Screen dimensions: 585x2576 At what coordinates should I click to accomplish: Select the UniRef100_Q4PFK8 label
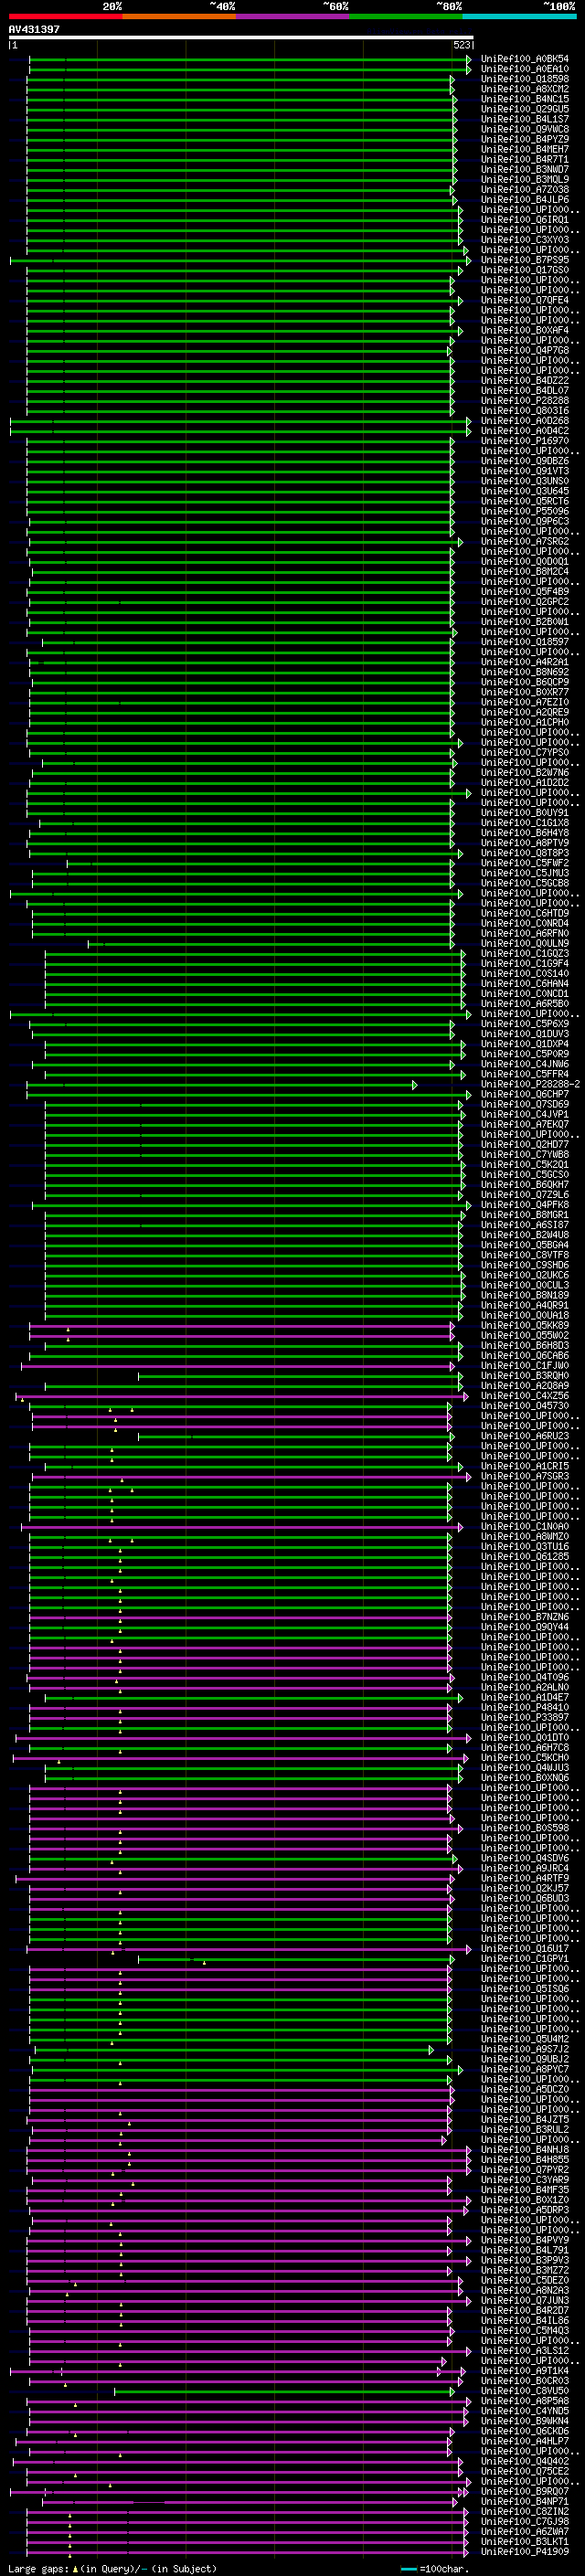(x=524, y=1205)
